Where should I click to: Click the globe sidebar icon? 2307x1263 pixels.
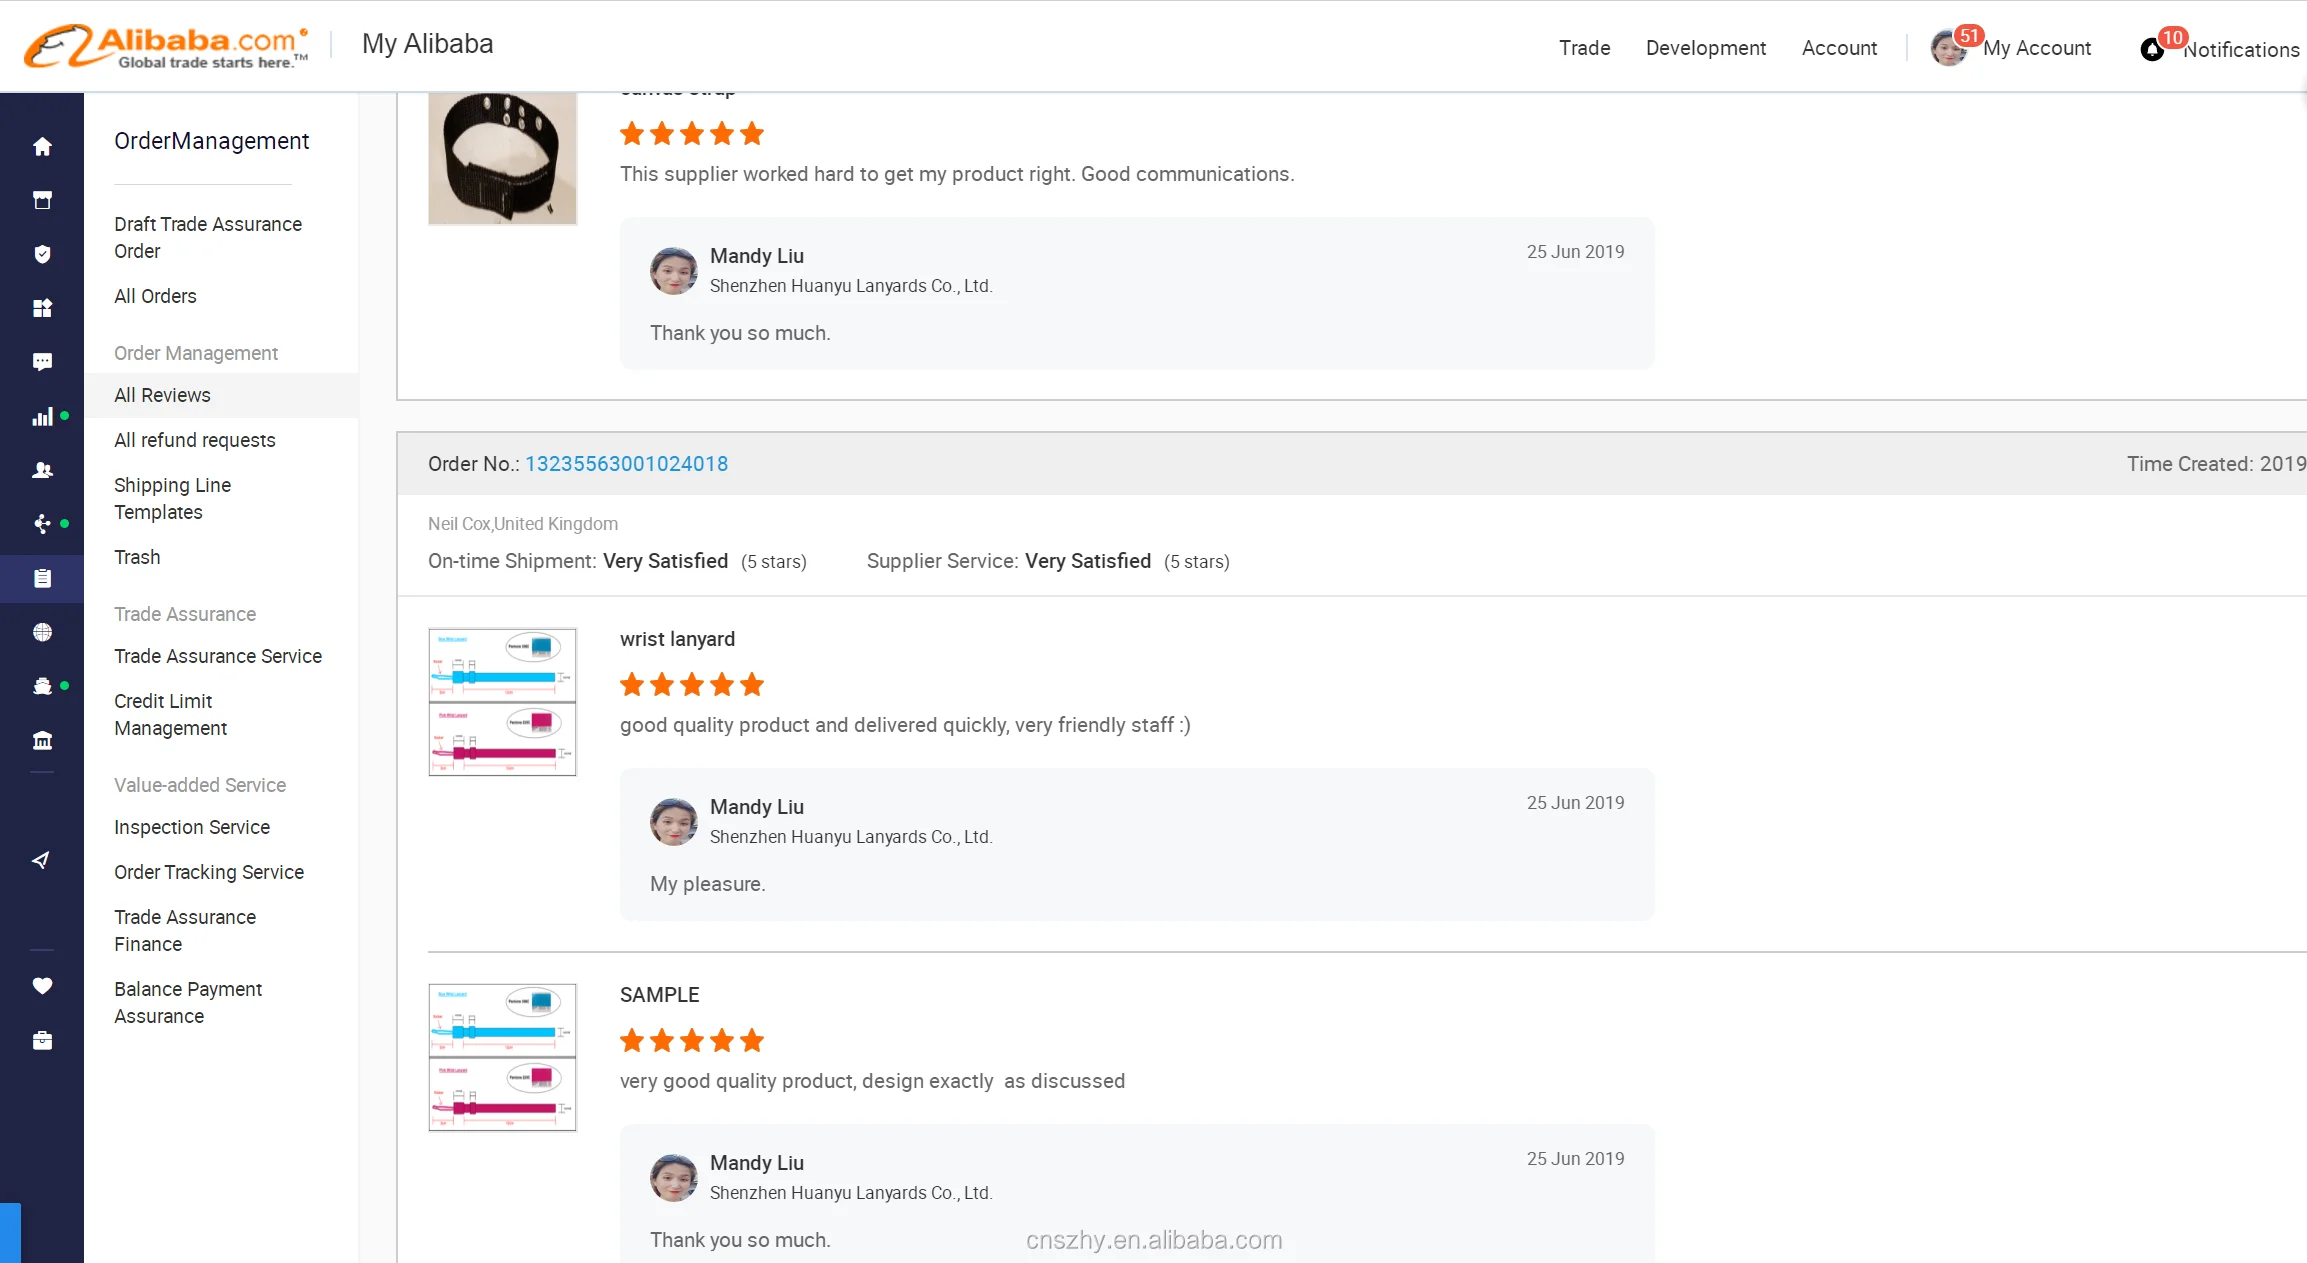[42, 632]
